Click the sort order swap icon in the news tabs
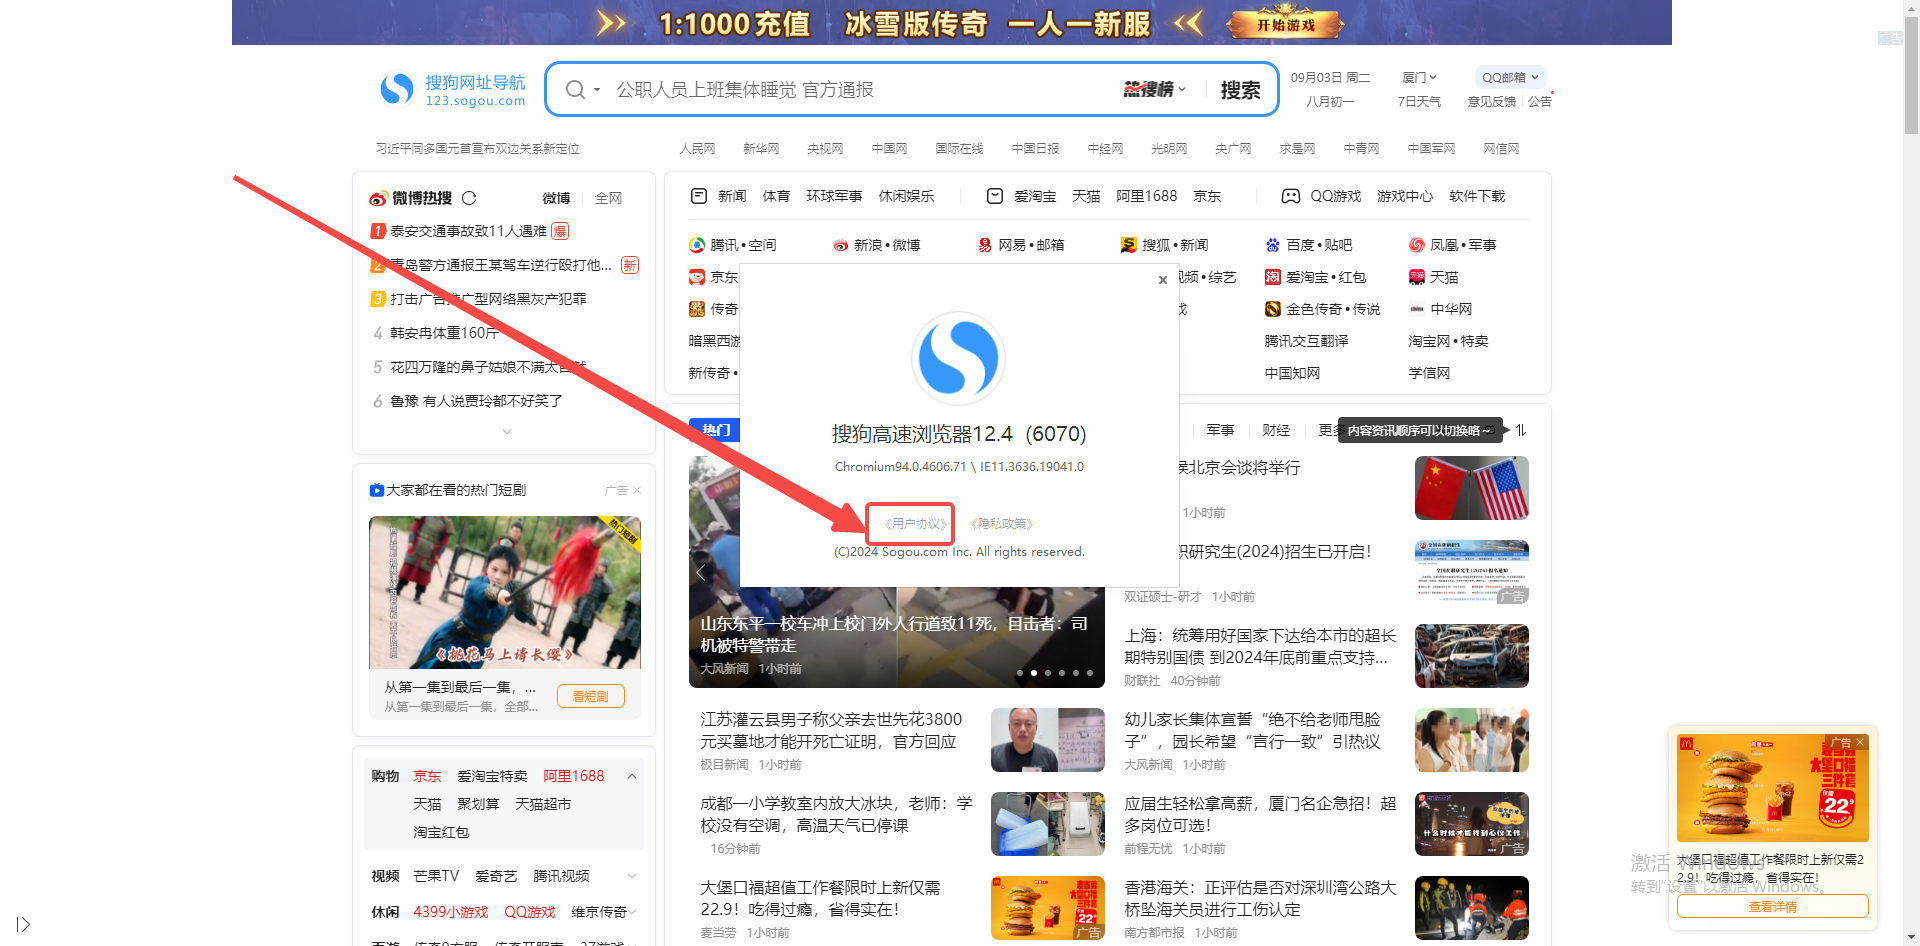Screen dimensions: 1920x946 [x=1521, y=430]
